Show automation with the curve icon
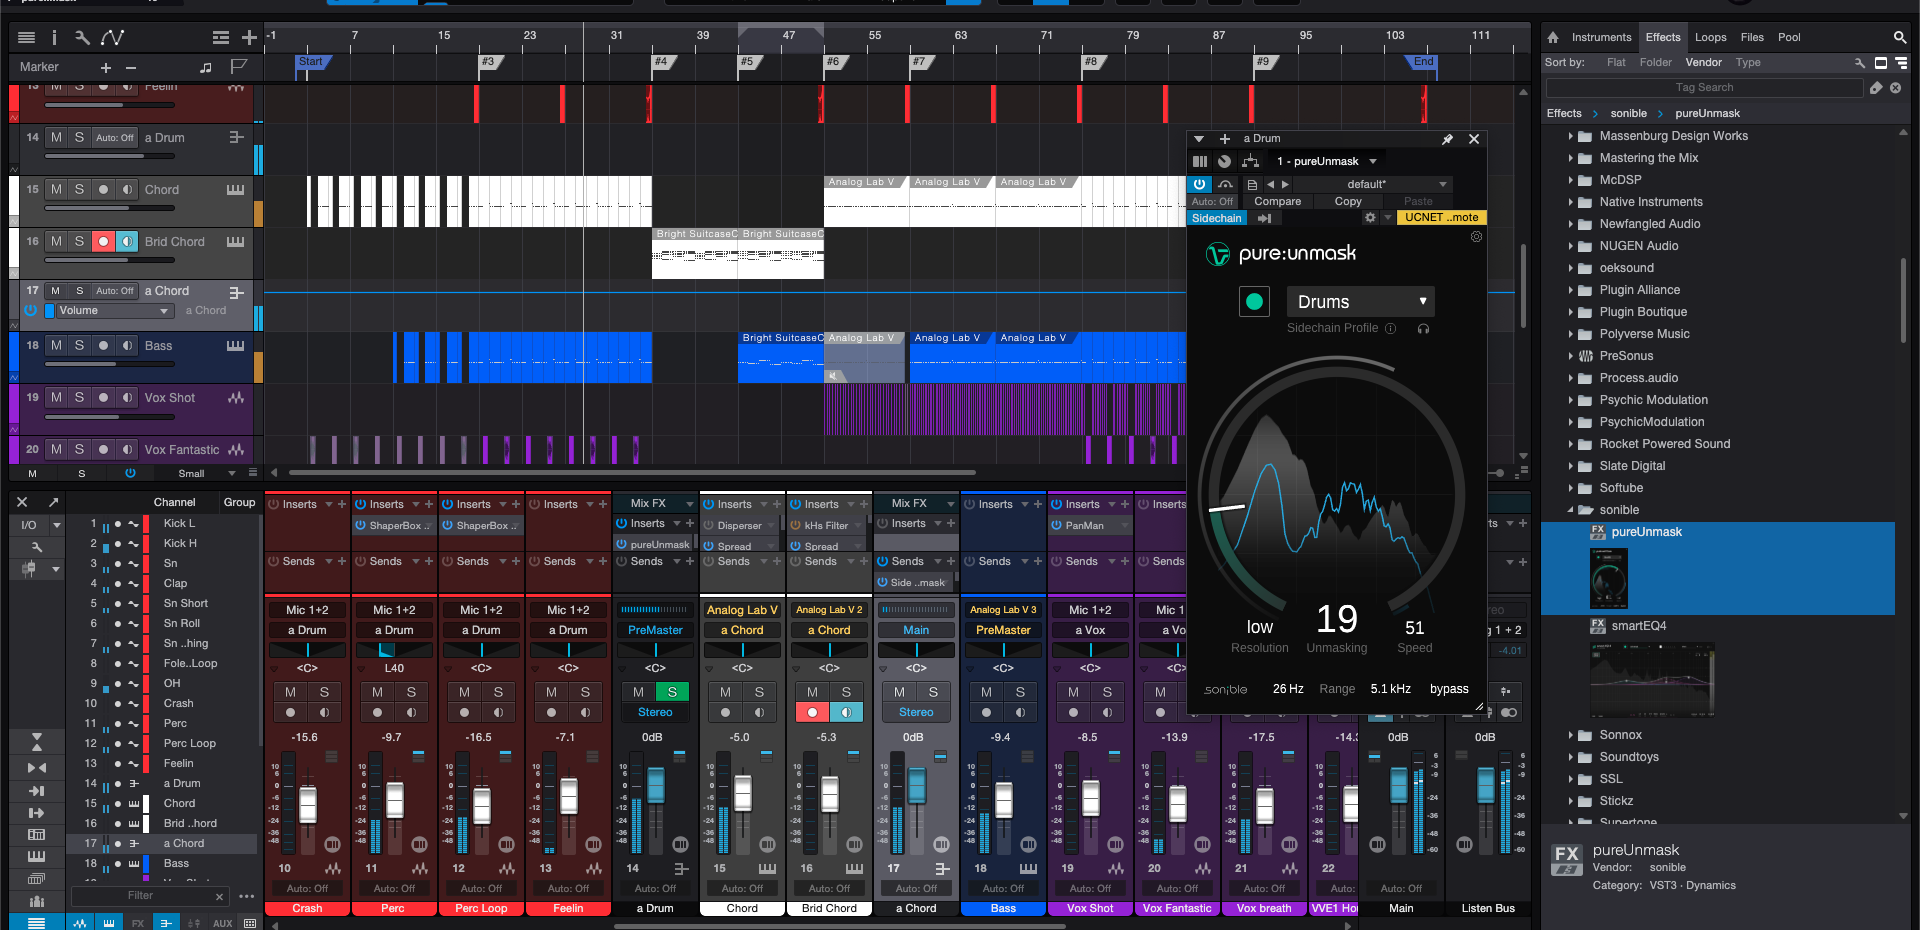1920x930 pixels. [x=112, y=37]
